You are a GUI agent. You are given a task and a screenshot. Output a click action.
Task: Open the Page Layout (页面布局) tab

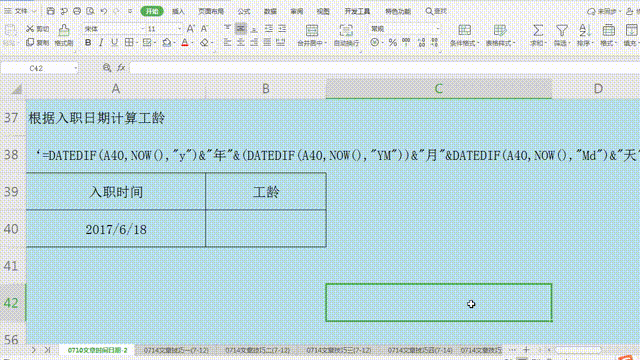tap(211, 11)
